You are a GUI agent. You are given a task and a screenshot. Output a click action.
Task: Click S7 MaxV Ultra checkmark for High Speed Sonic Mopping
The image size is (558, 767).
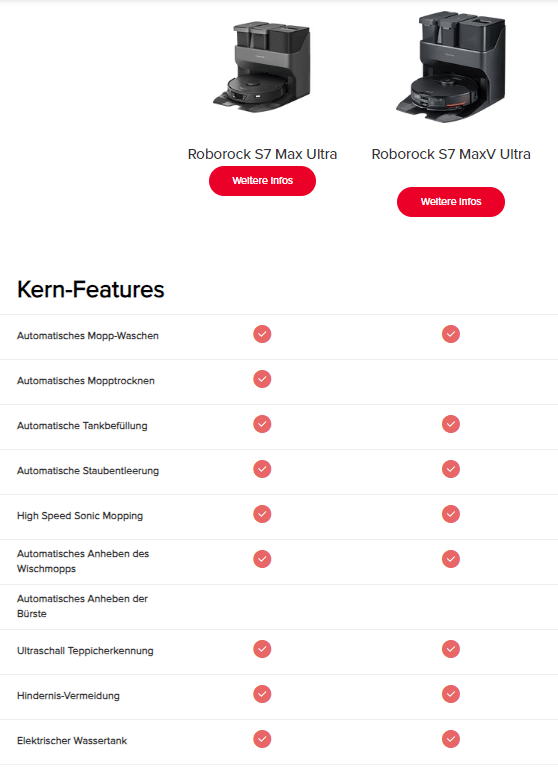(450, 514)
